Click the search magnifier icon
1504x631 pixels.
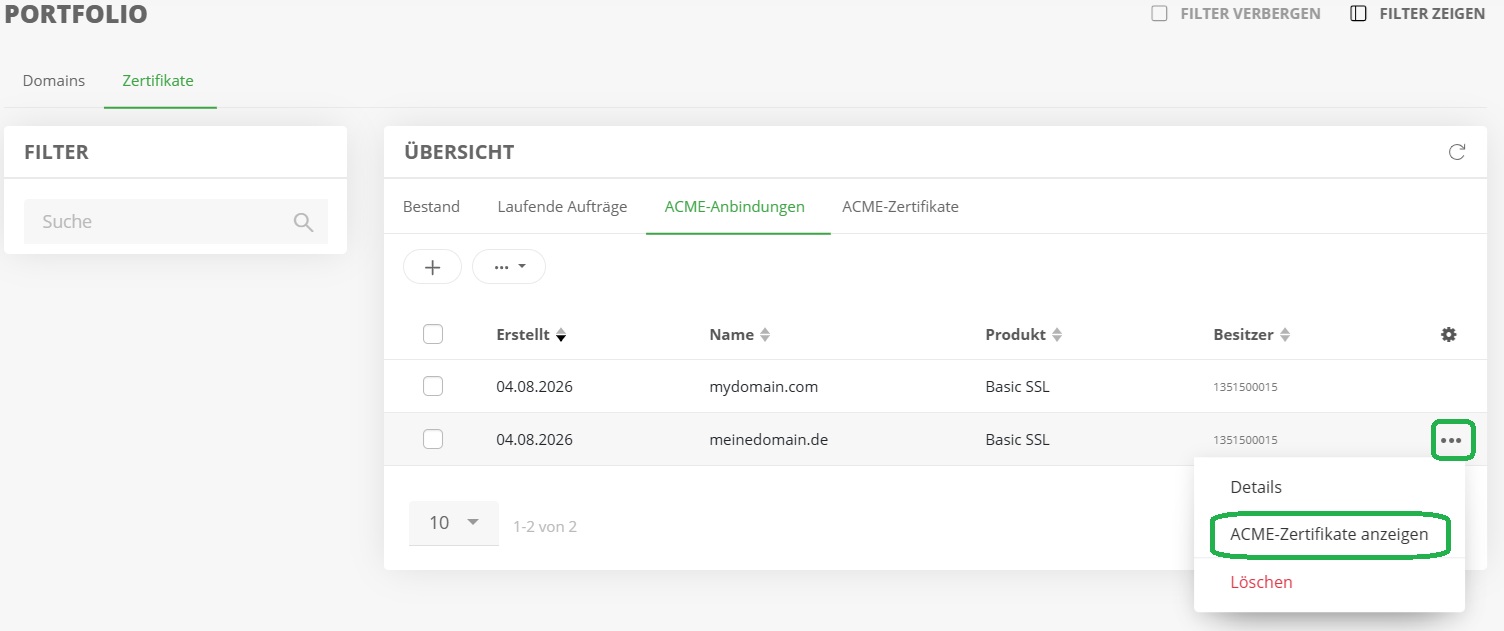304,222
